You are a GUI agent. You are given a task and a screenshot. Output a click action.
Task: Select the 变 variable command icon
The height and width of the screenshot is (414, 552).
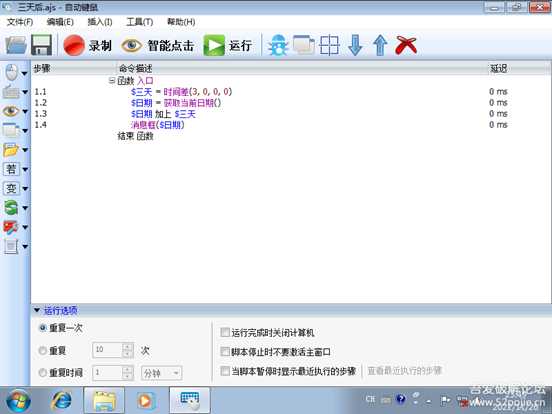click(x=11, y=188)
